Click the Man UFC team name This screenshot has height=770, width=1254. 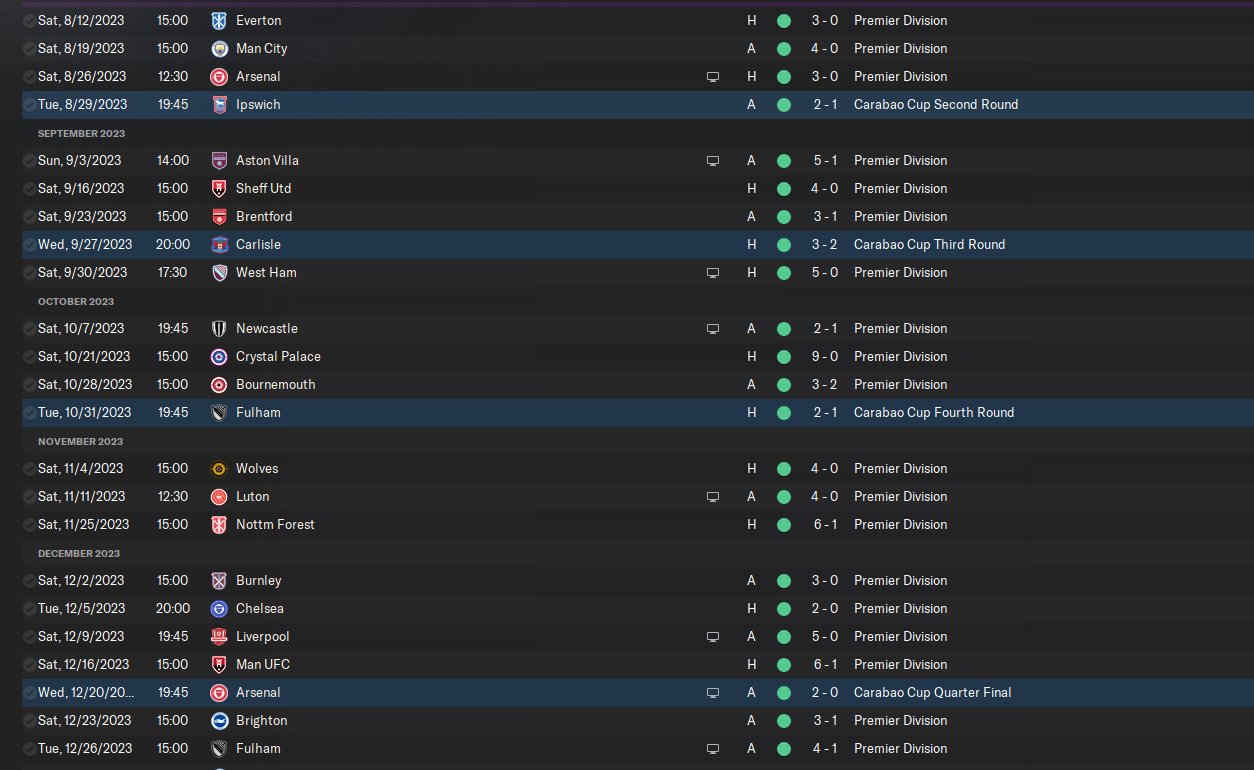[263, 664]
